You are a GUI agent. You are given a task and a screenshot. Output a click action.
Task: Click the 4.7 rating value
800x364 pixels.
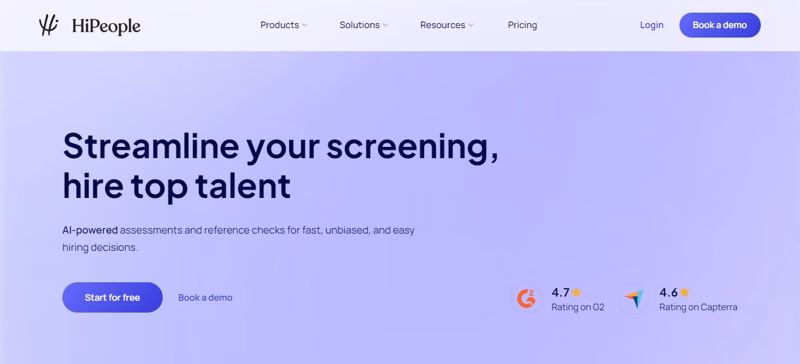pyautogui.click(x=560, y=293)
